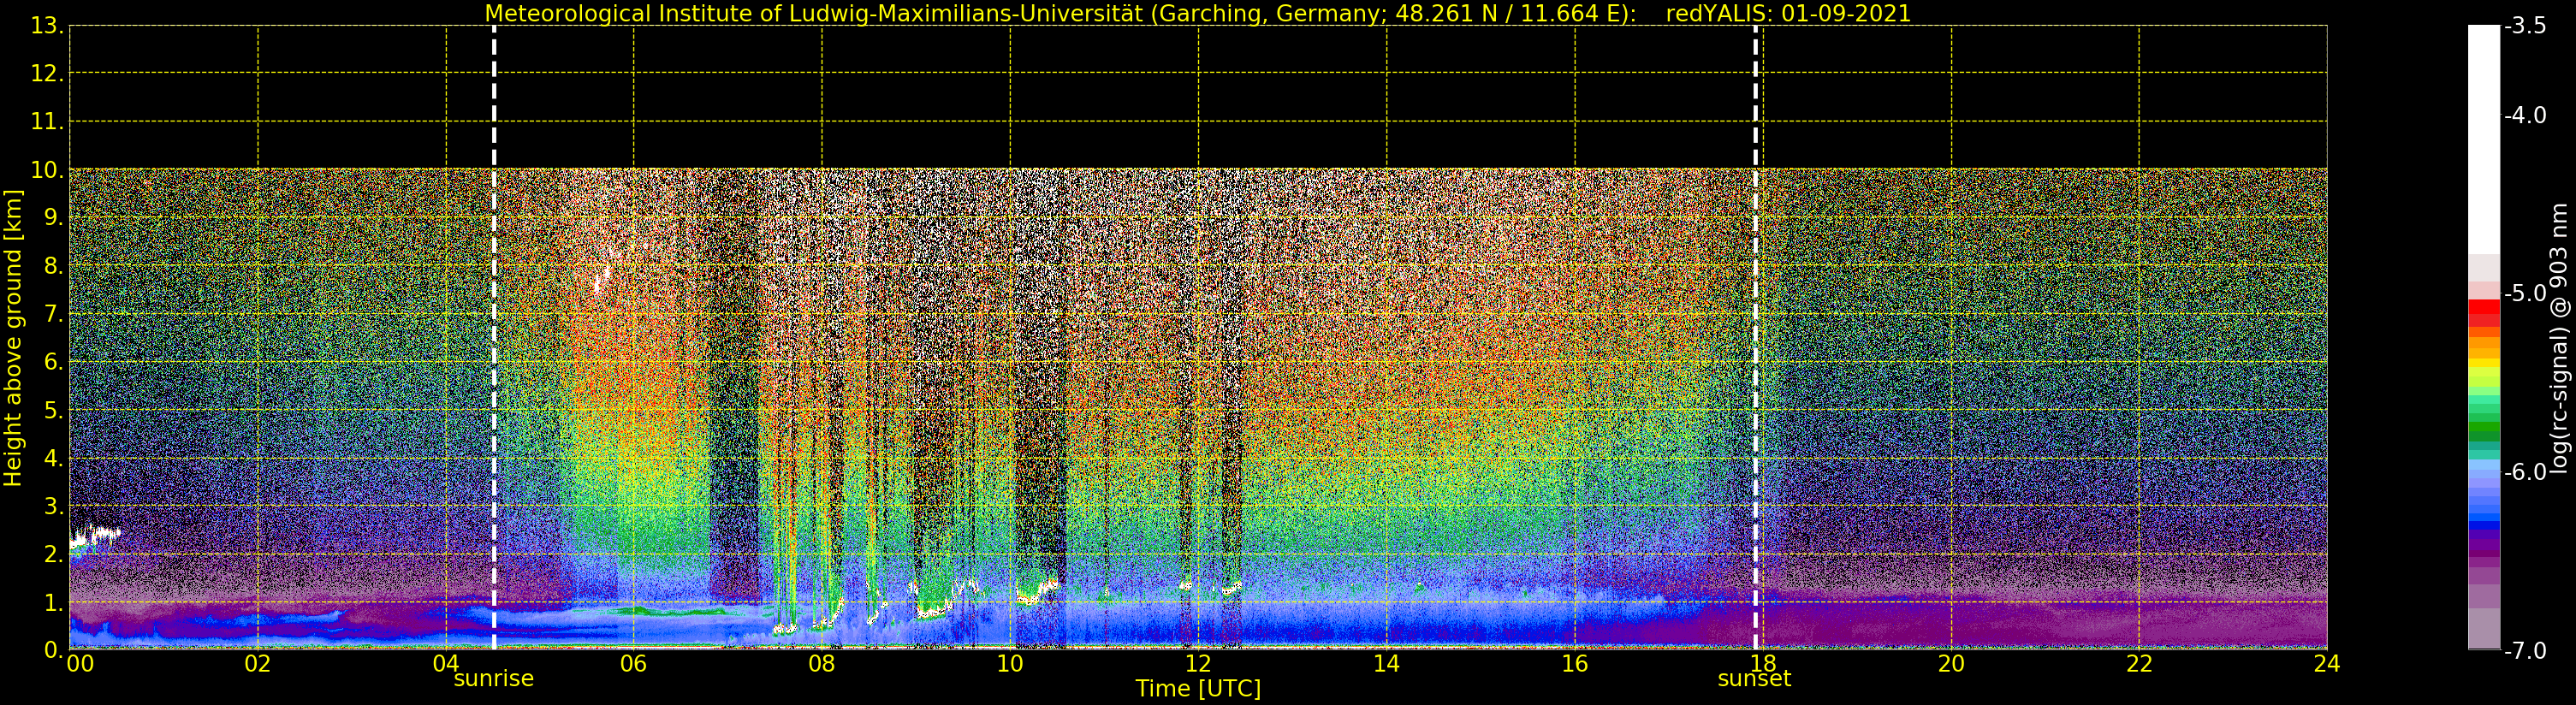Click the 13 tick on the height axis
The width and height of the screenshot is (2576, 705).
pos(45,26)
